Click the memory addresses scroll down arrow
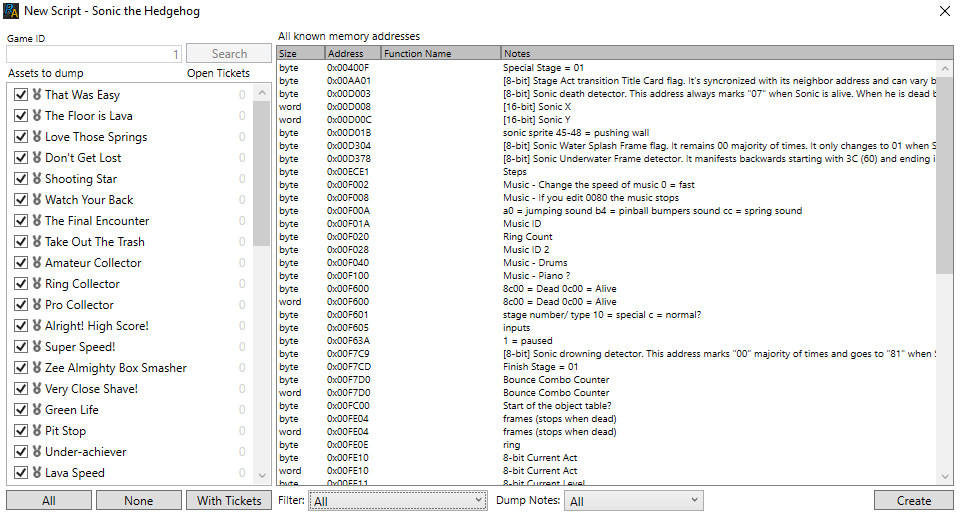960x516 pixels. (945, 476)
